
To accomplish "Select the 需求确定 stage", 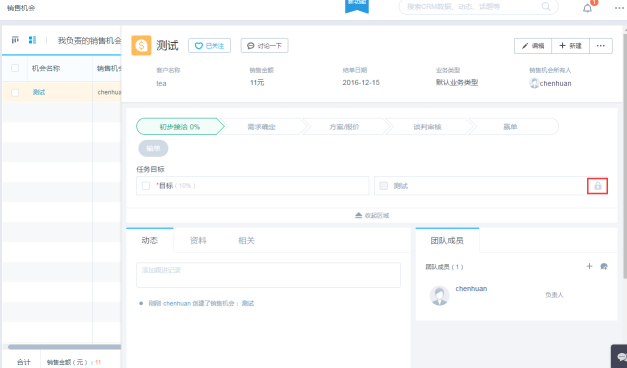I will [x=262, y=127].
